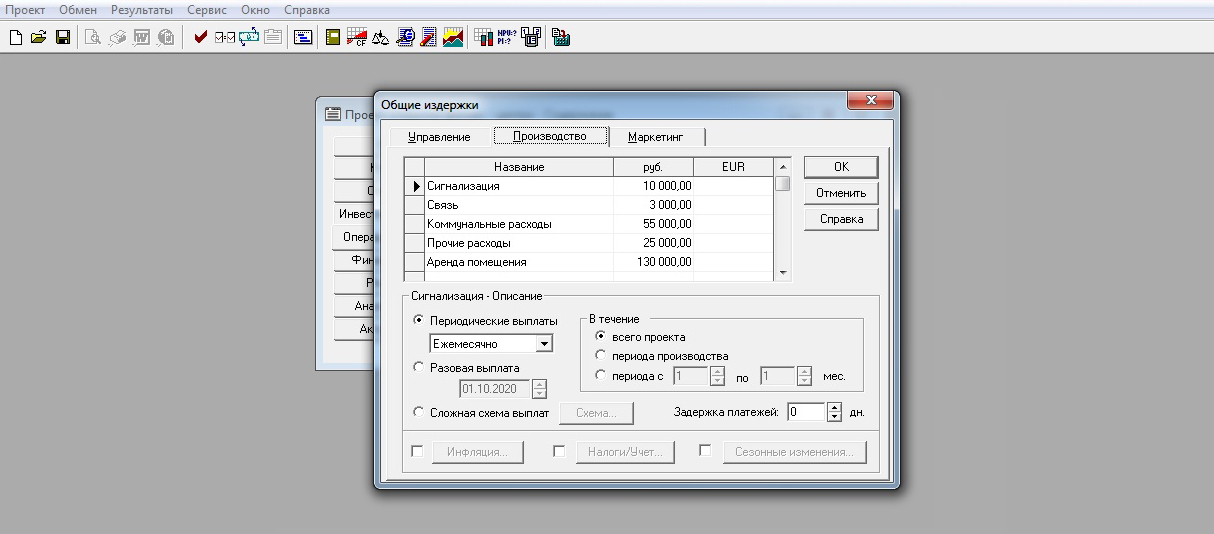The height and width of the screenshot is (534, 1214).
Task: Click the costs table scrollbar up arrow
Action: click(783, 166)
